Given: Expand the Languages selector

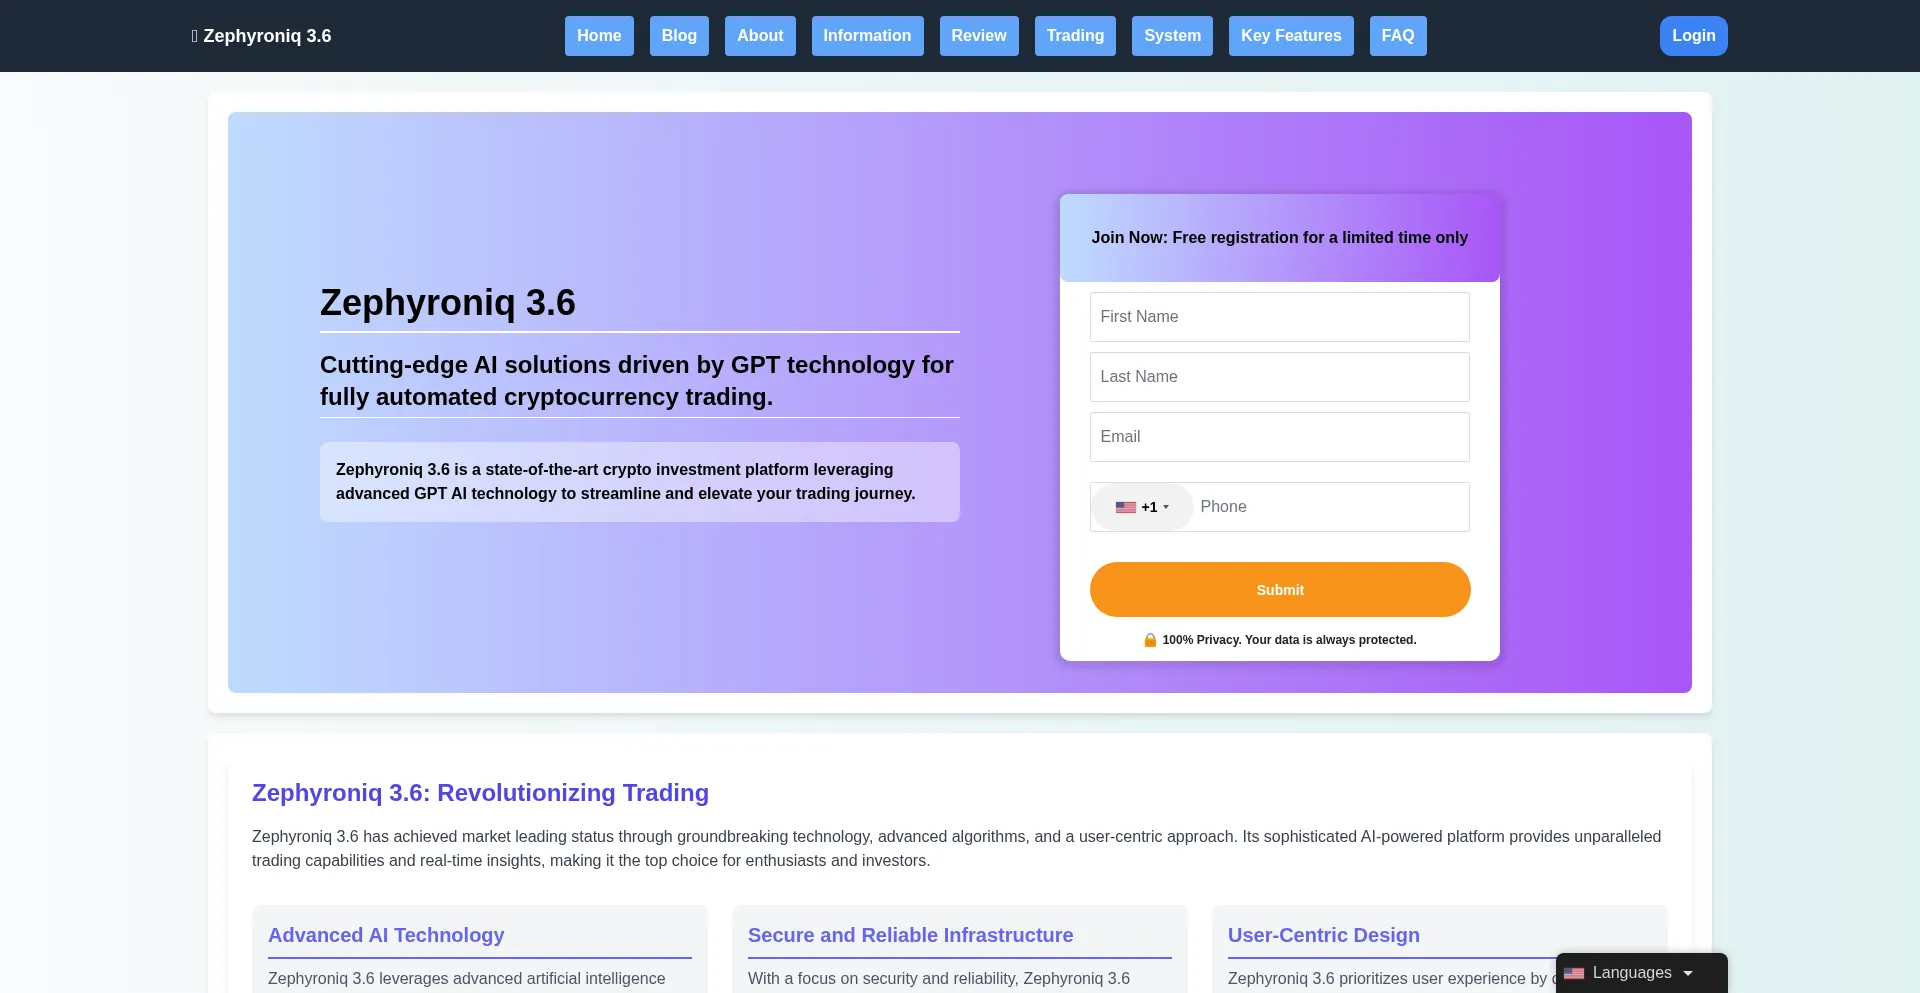Looking at the screenshot, I should point(1641,973).
